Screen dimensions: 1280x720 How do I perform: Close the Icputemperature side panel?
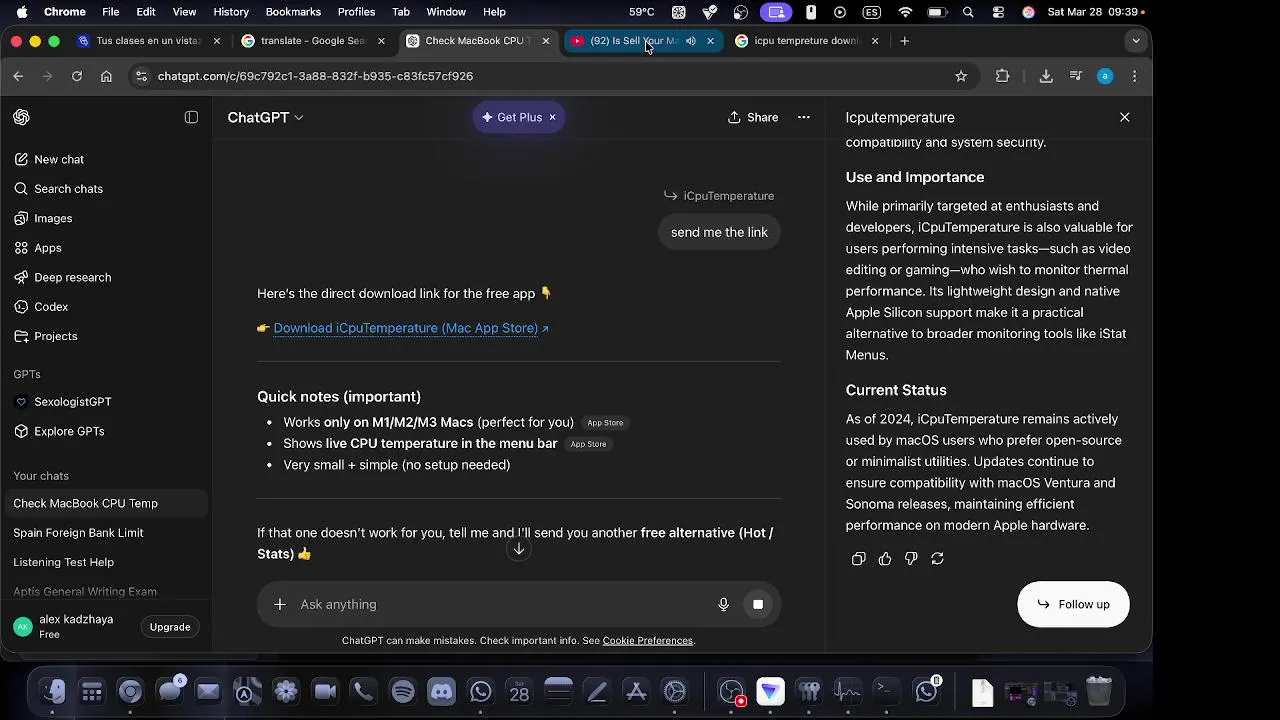pos(1125,117)
